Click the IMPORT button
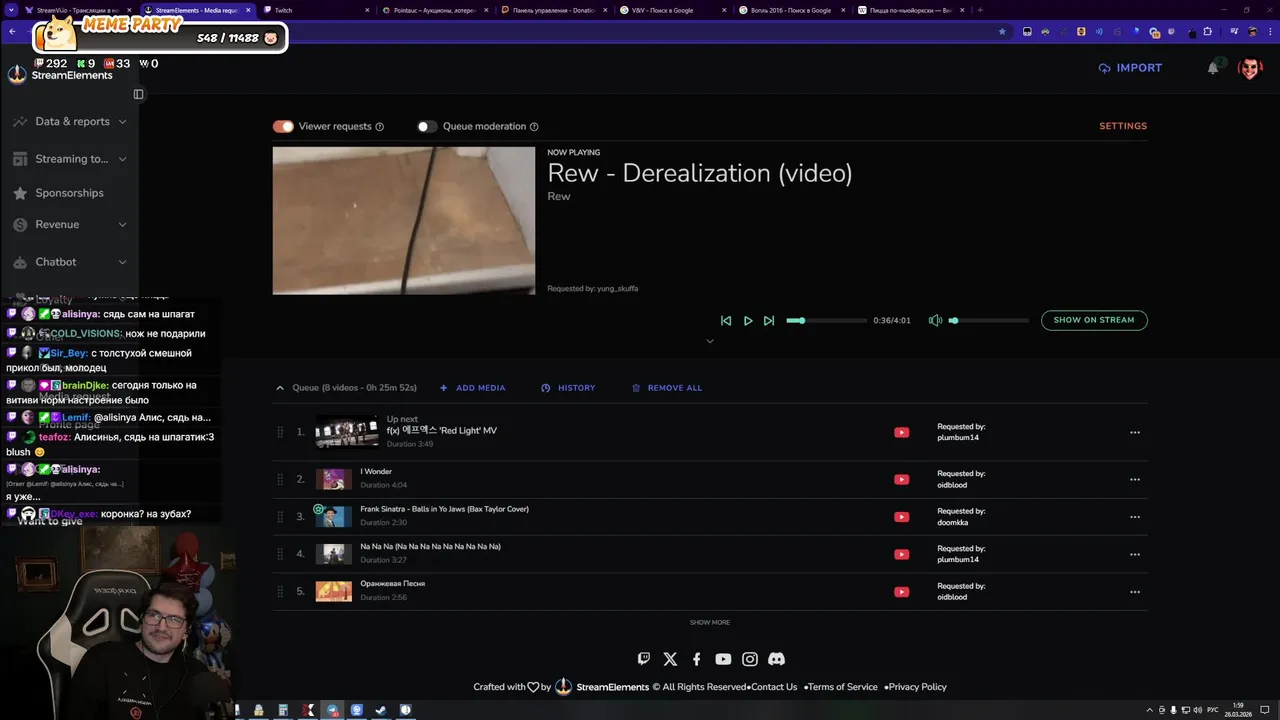This screenshot has height=720, width=1280. (1130, 68)
